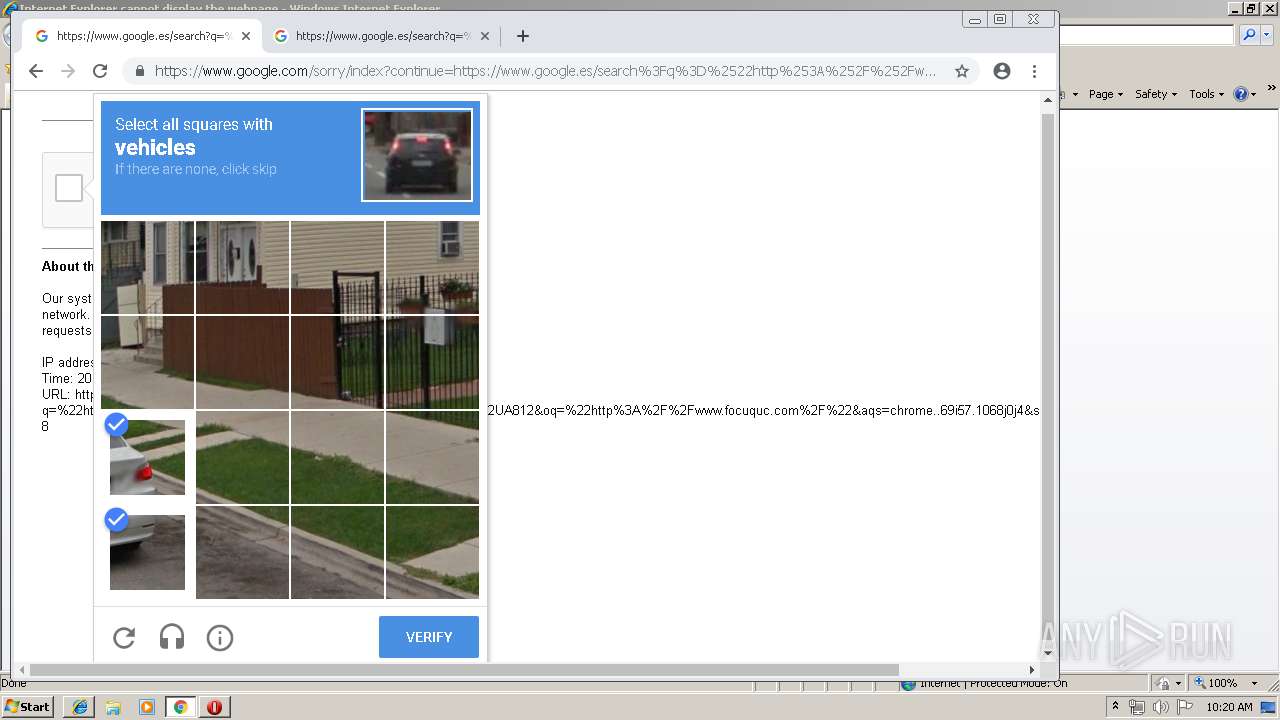Click the red Opera taskbar icon

tap(214, 707)
